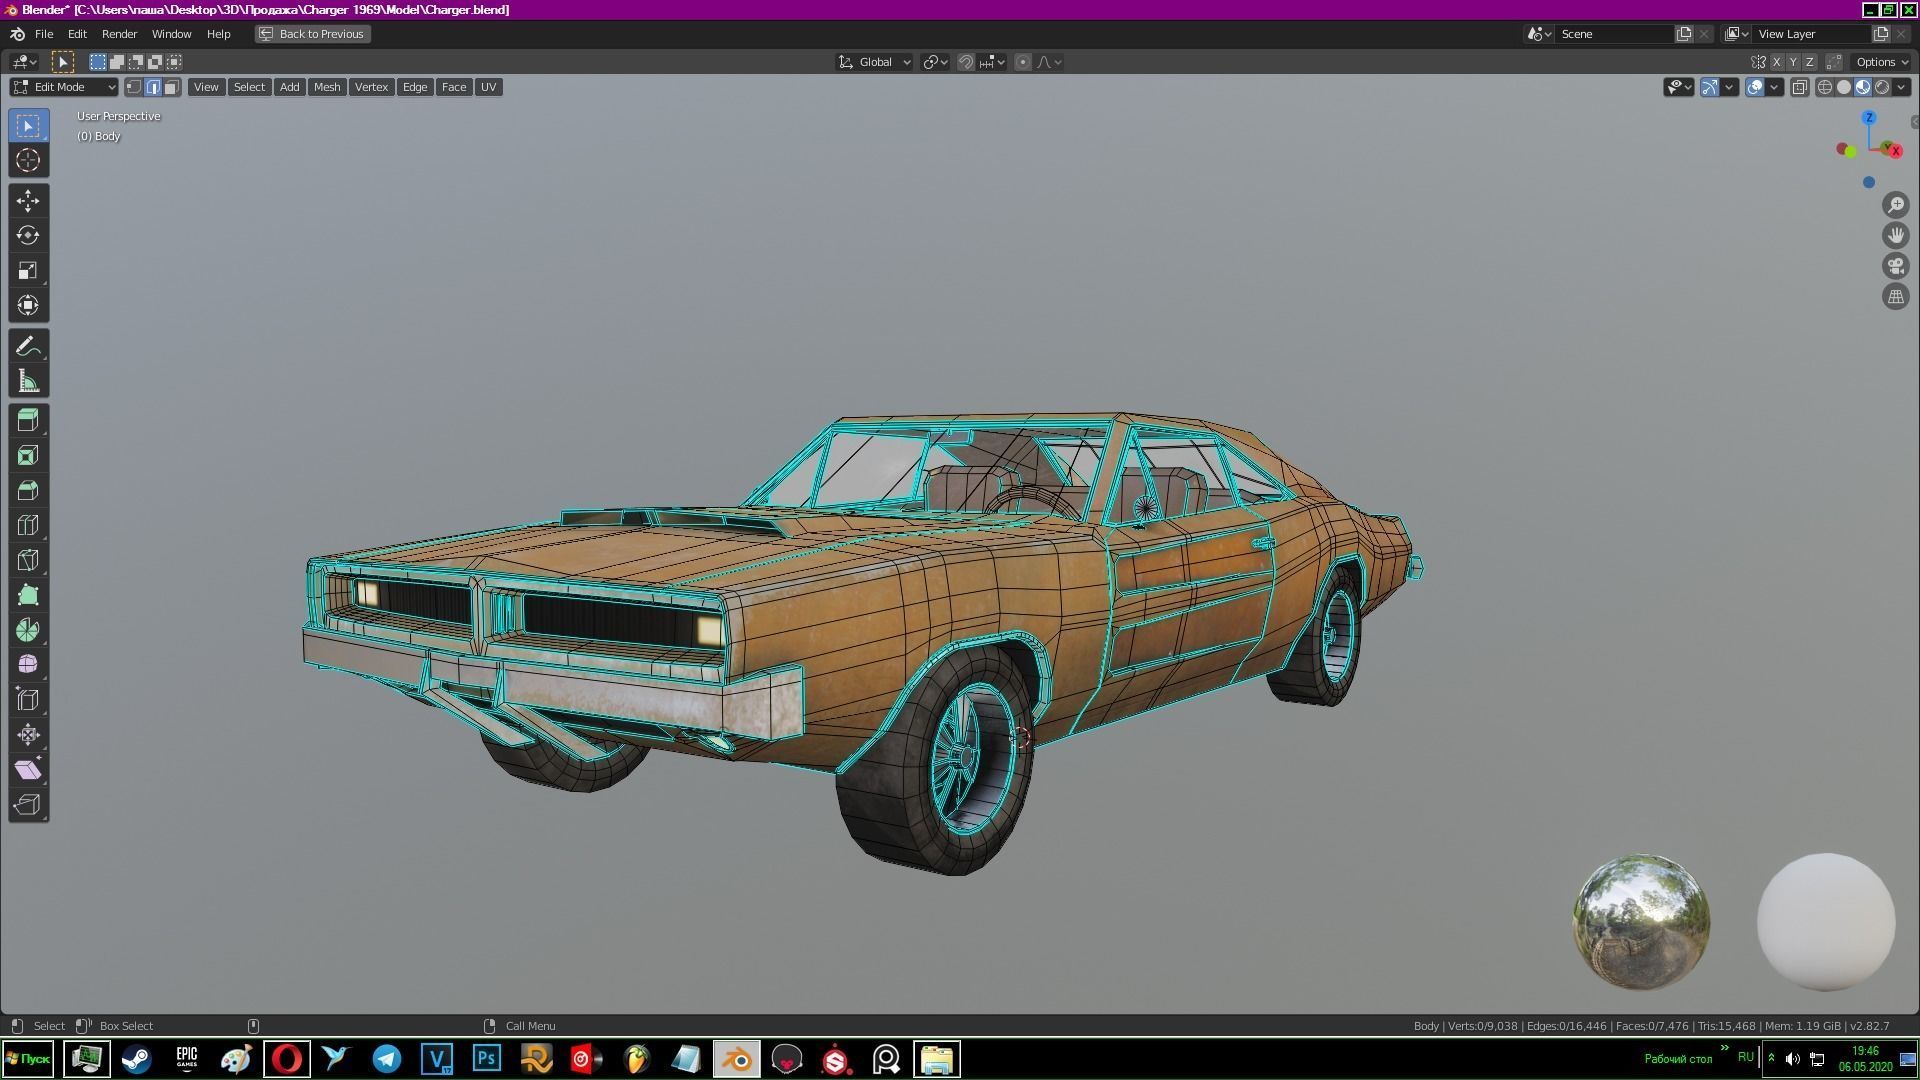Open the pivot point dropdown
Image resolution: width=1920 pixels, height=1080 pixels.
coord(935,62)
